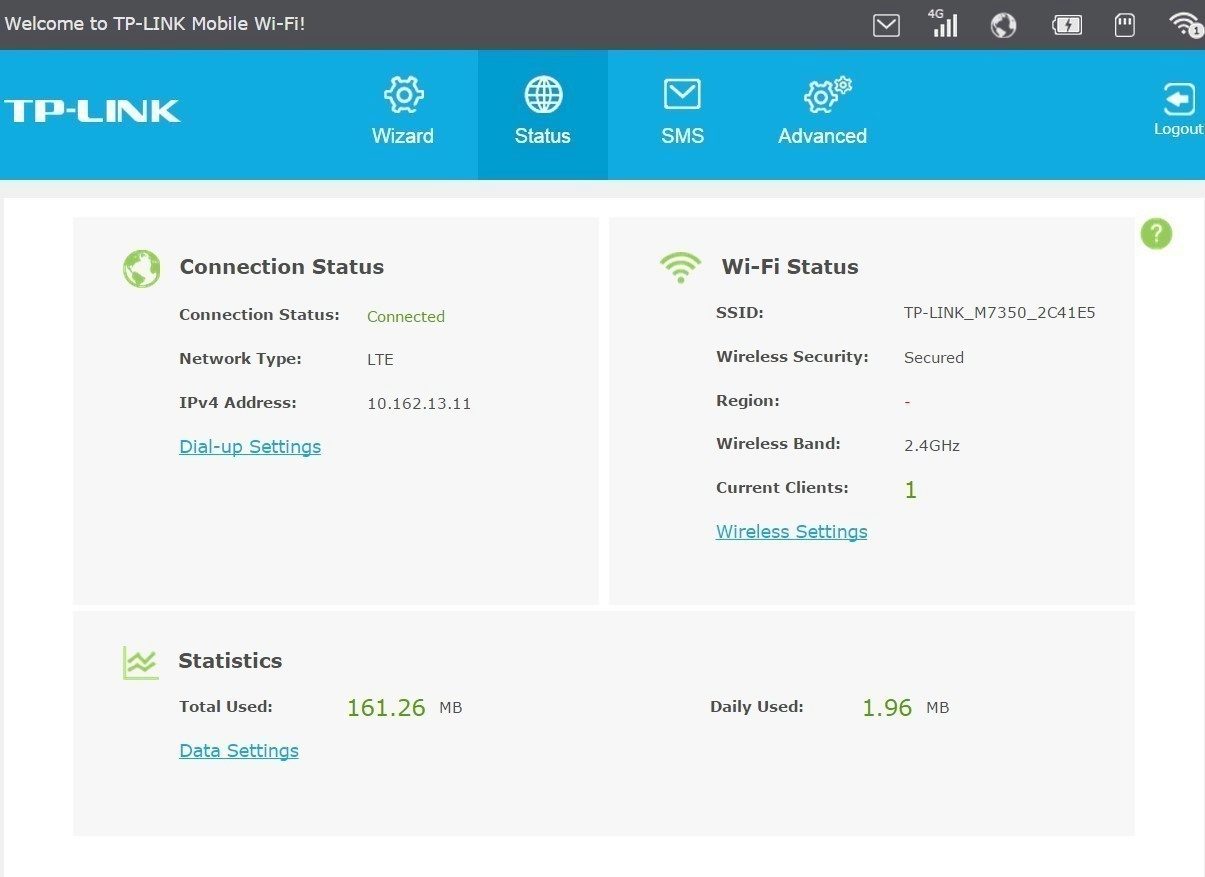Click the Network Type label

click(x=240, y=359)
